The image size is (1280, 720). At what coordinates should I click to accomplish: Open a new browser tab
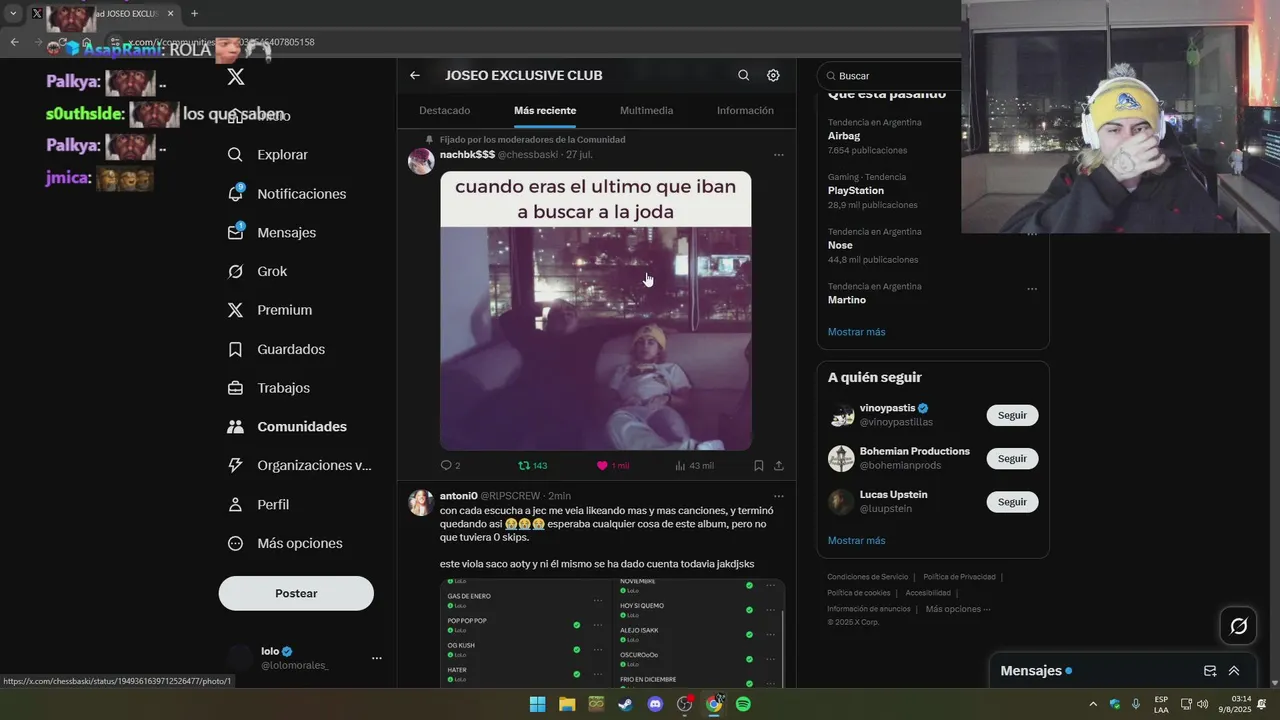click(194, 13)
